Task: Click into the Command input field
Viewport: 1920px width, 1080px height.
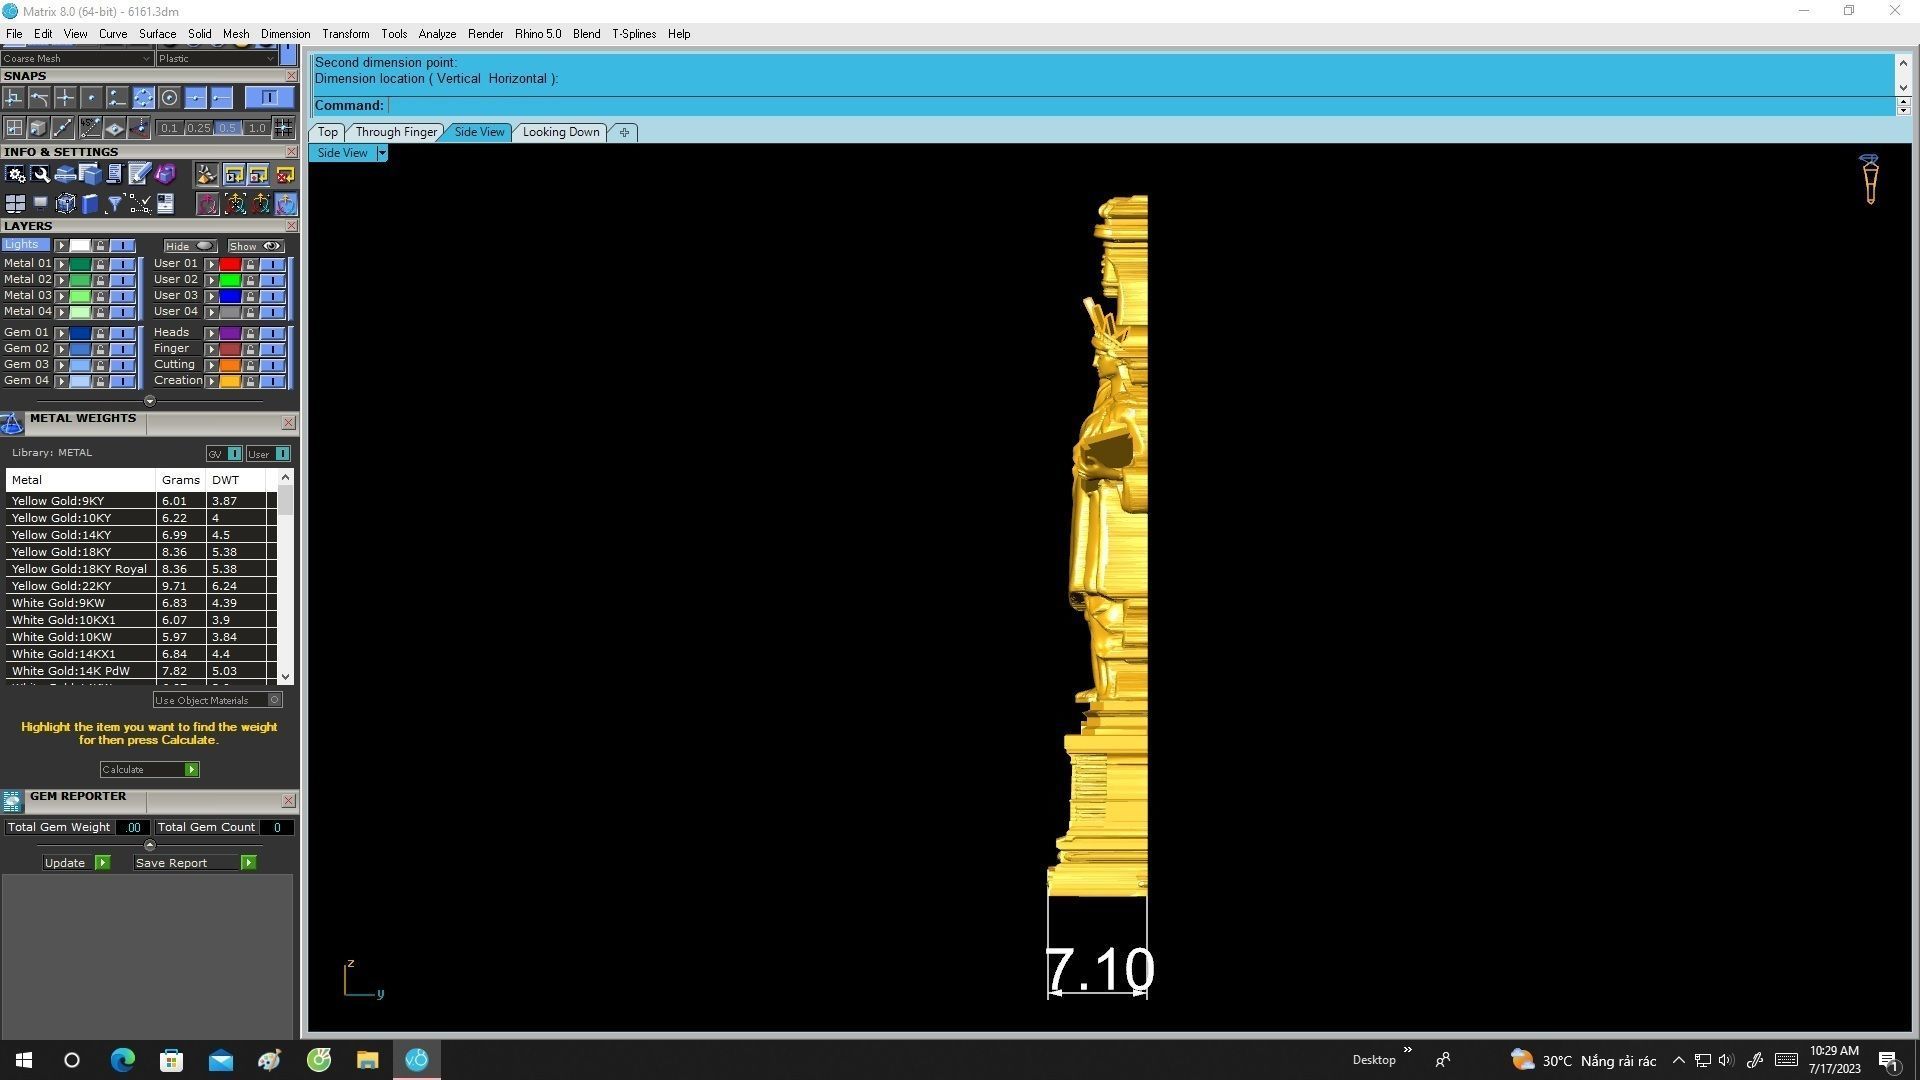Action: 1140,106
